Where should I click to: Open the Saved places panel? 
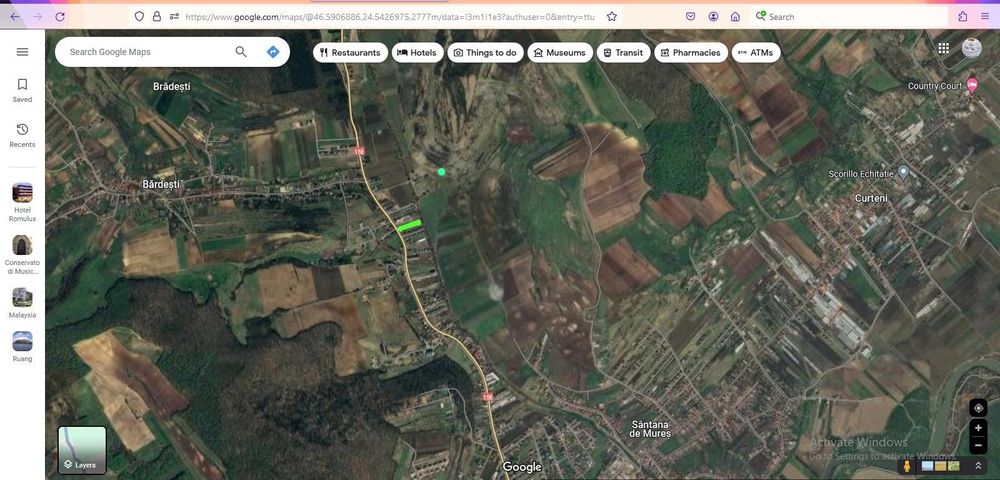click(22, 90)
